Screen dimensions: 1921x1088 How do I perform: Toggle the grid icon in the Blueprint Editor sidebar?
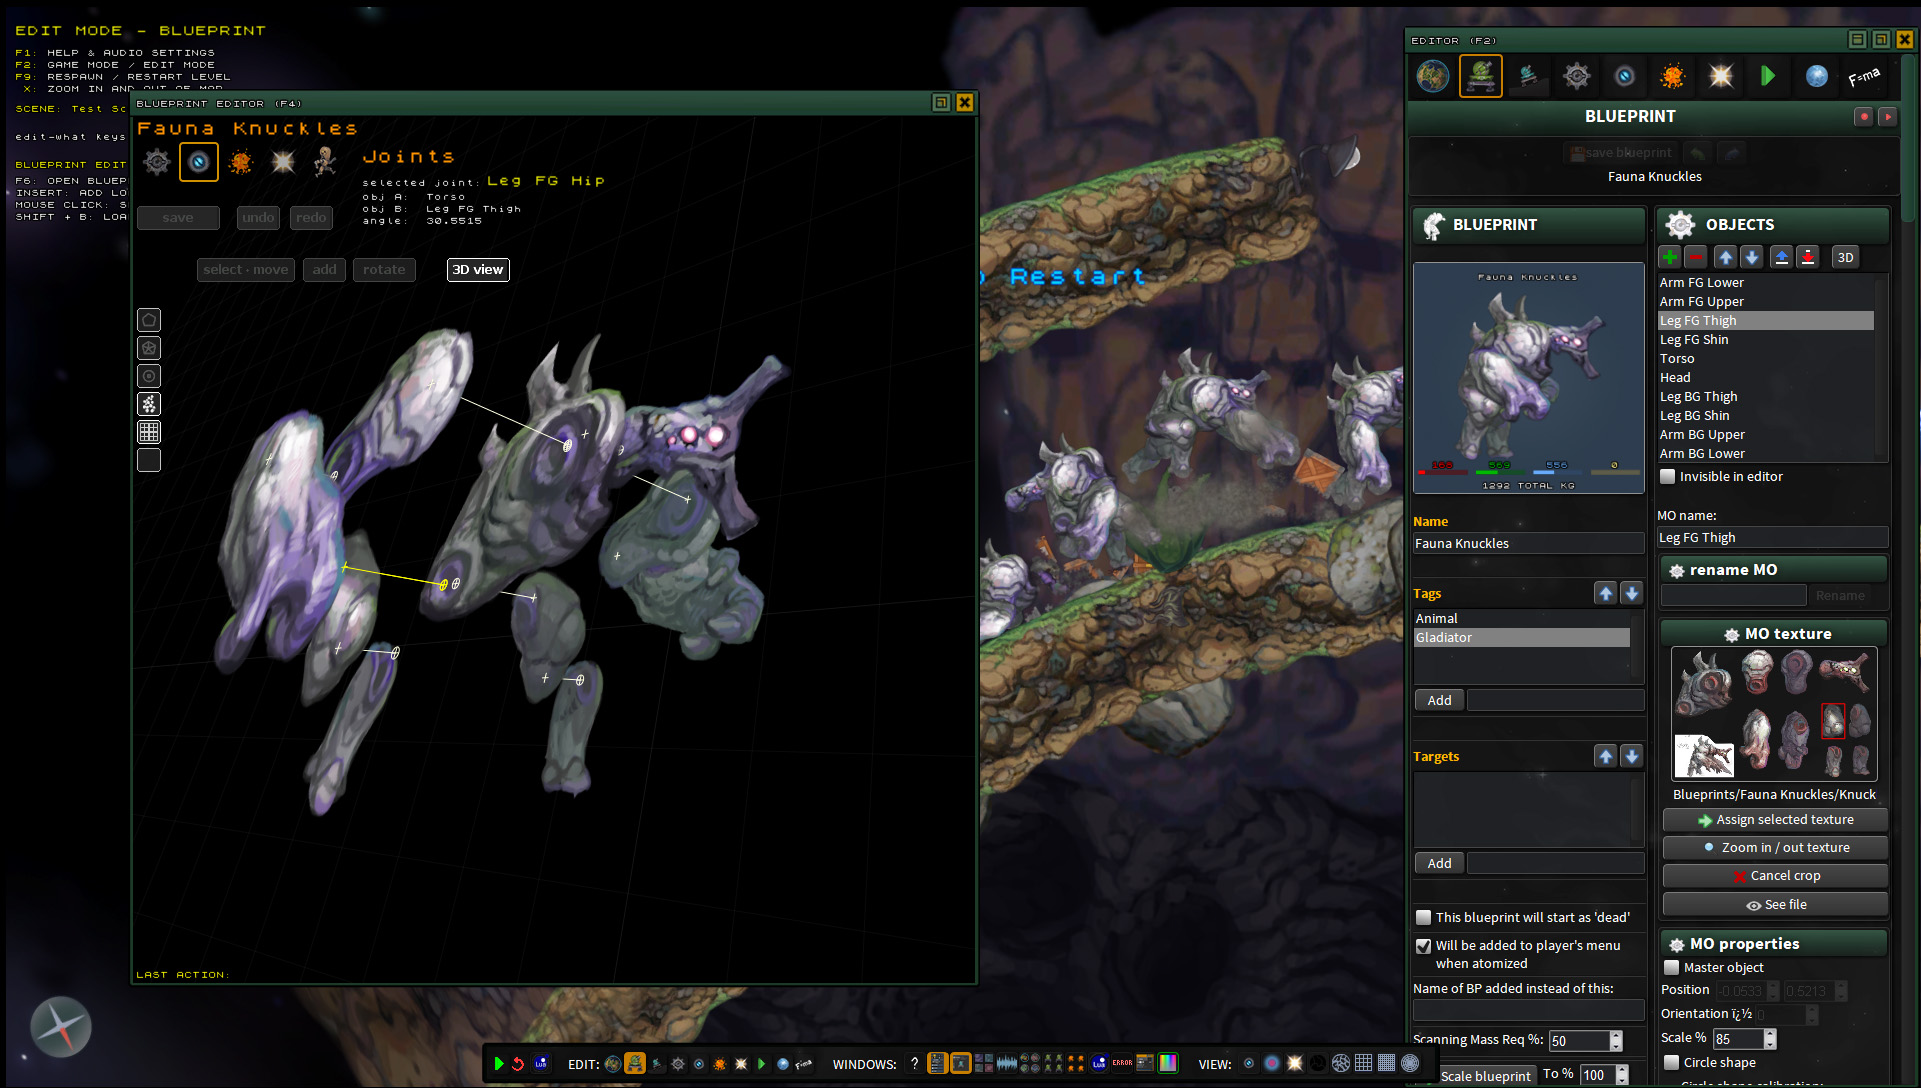click(x=148, y=431)
